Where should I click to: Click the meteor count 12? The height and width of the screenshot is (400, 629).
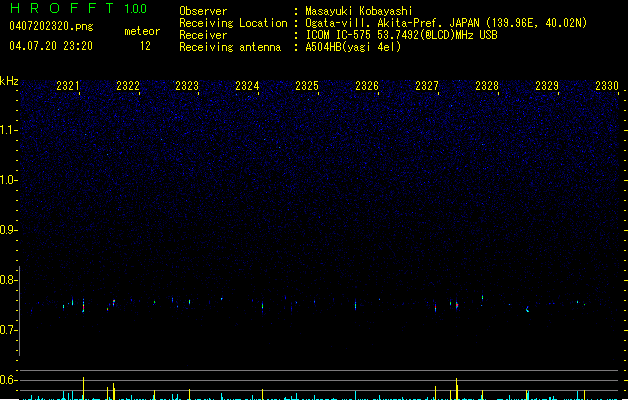145,46
